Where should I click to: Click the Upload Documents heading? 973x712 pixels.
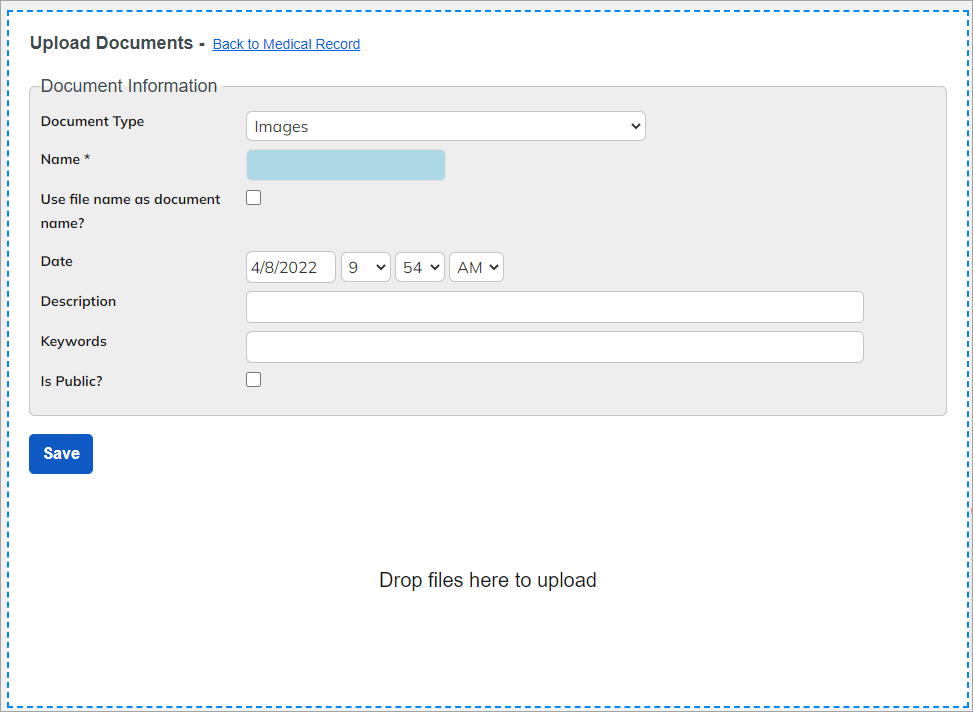click(x=112, y=43)
